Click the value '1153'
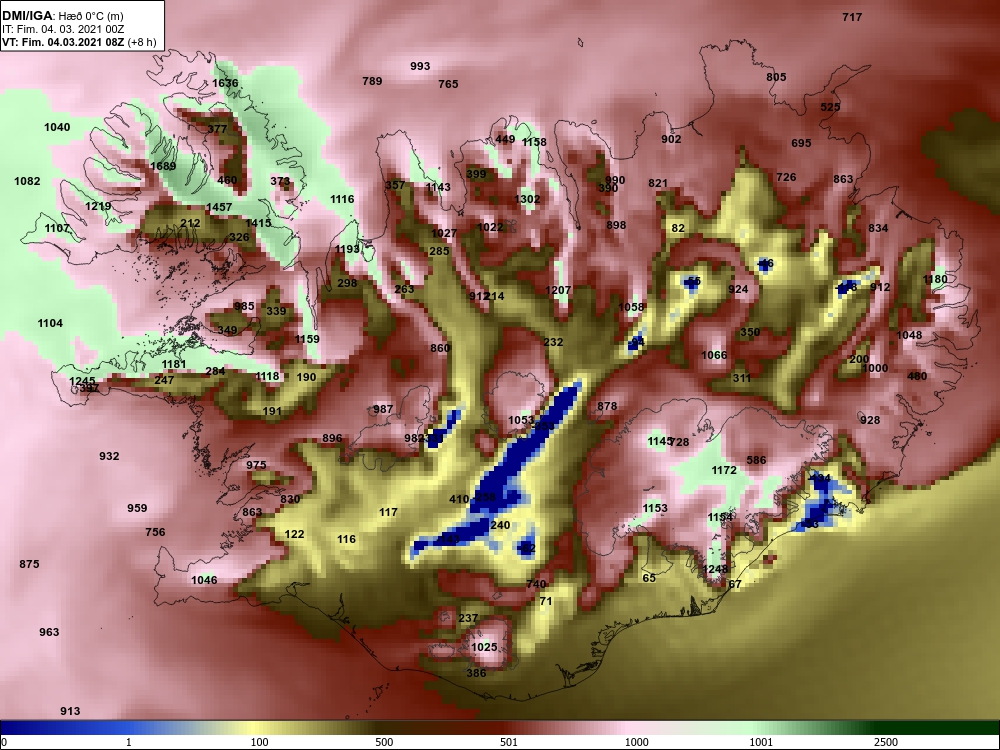 pyautogui.click(x=655, y=508)
